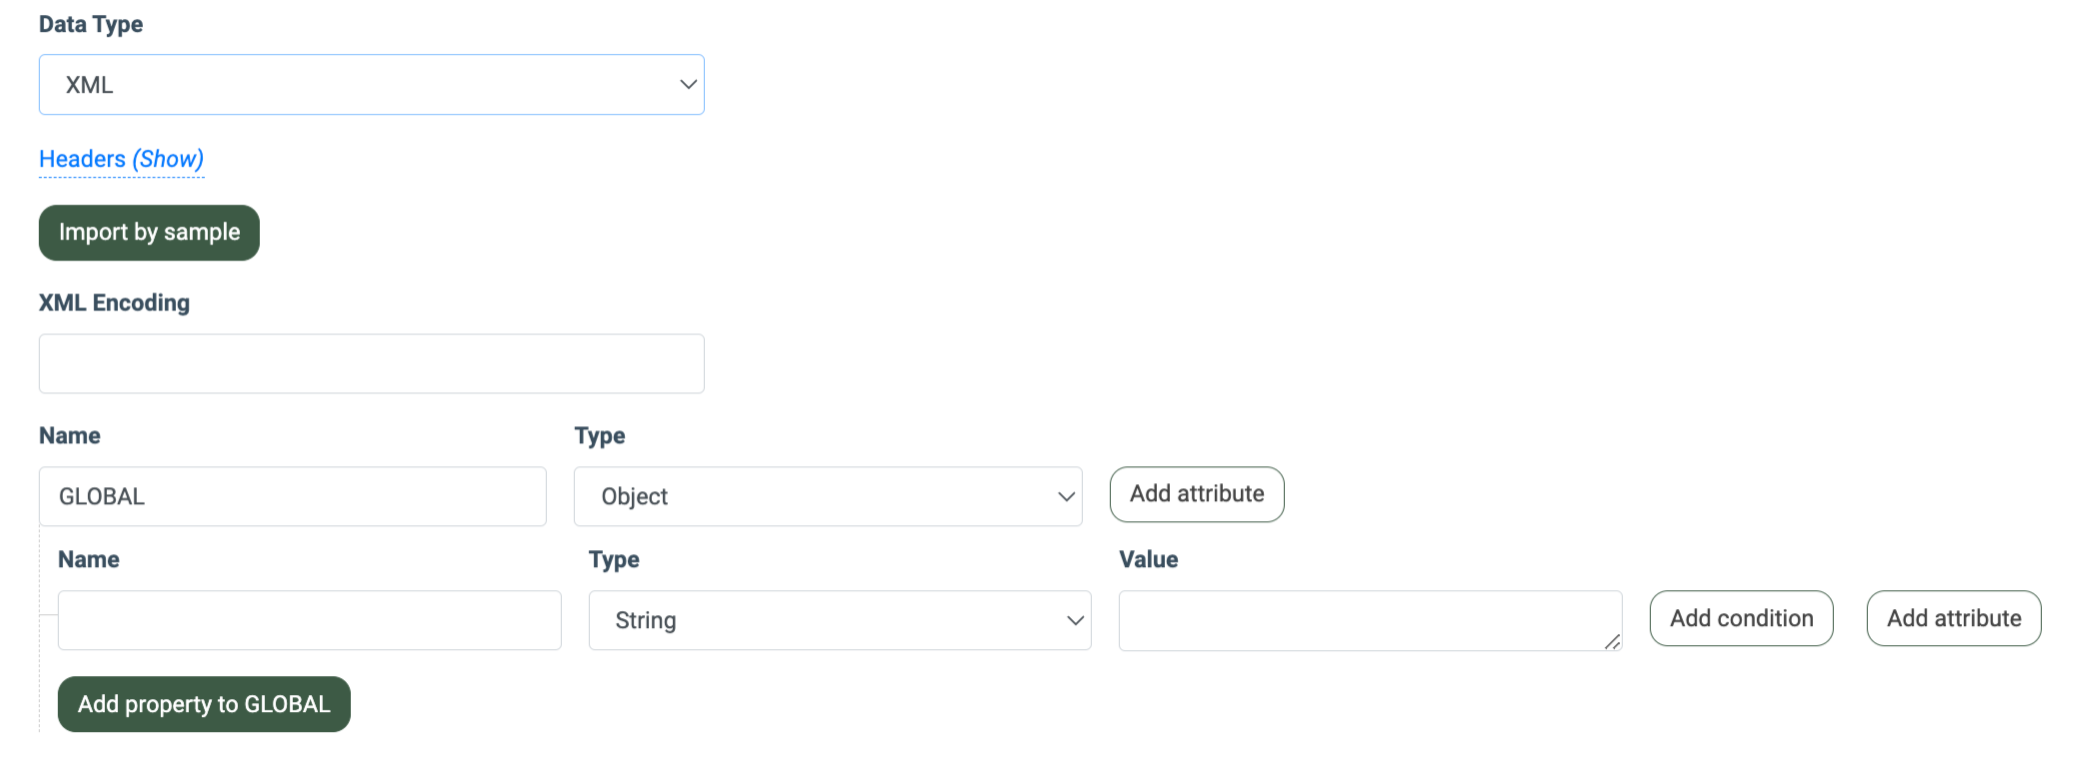This screenshot has height=758, width=2078.
Task: Add attribute to the String property row
Action: pos(1953,618)
